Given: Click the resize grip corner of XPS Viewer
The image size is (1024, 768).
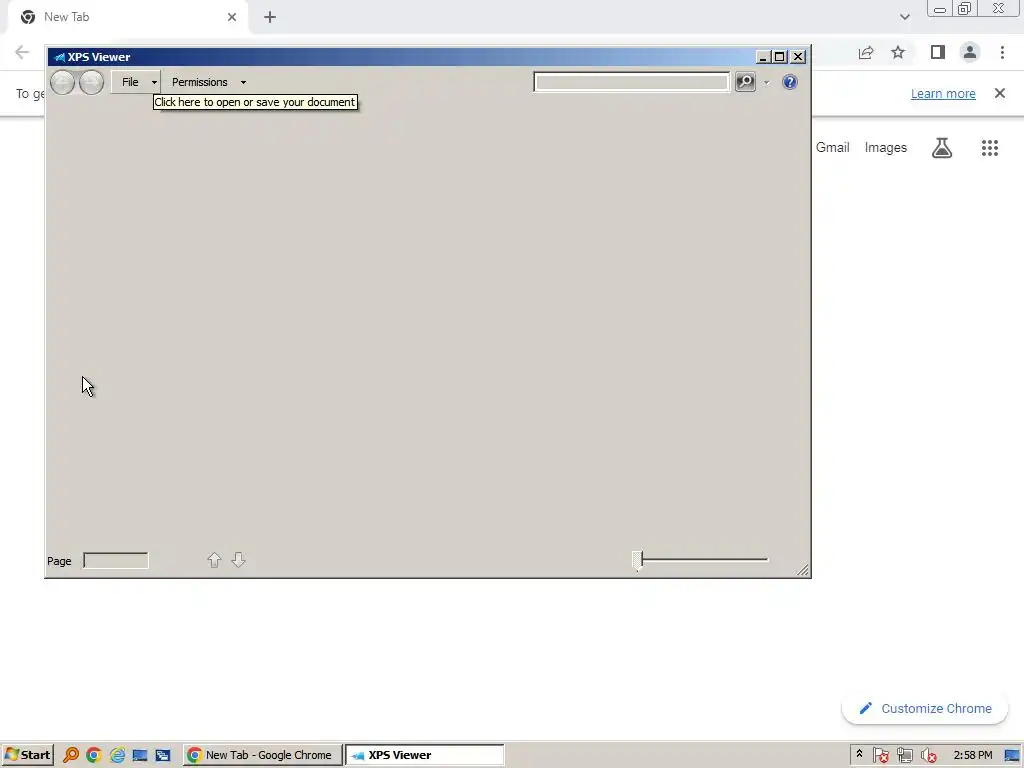Looking at the screenshot, I should (x=803, y=570).
